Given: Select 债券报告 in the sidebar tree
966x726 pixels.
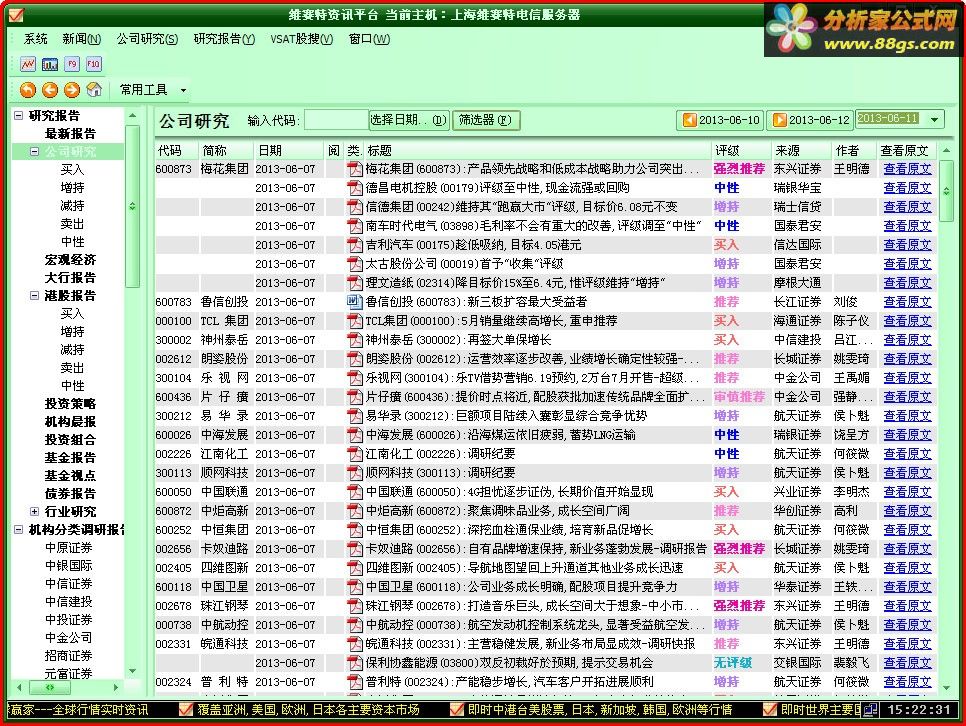Looking at the screenshot, I should click(x=70, y=494).
